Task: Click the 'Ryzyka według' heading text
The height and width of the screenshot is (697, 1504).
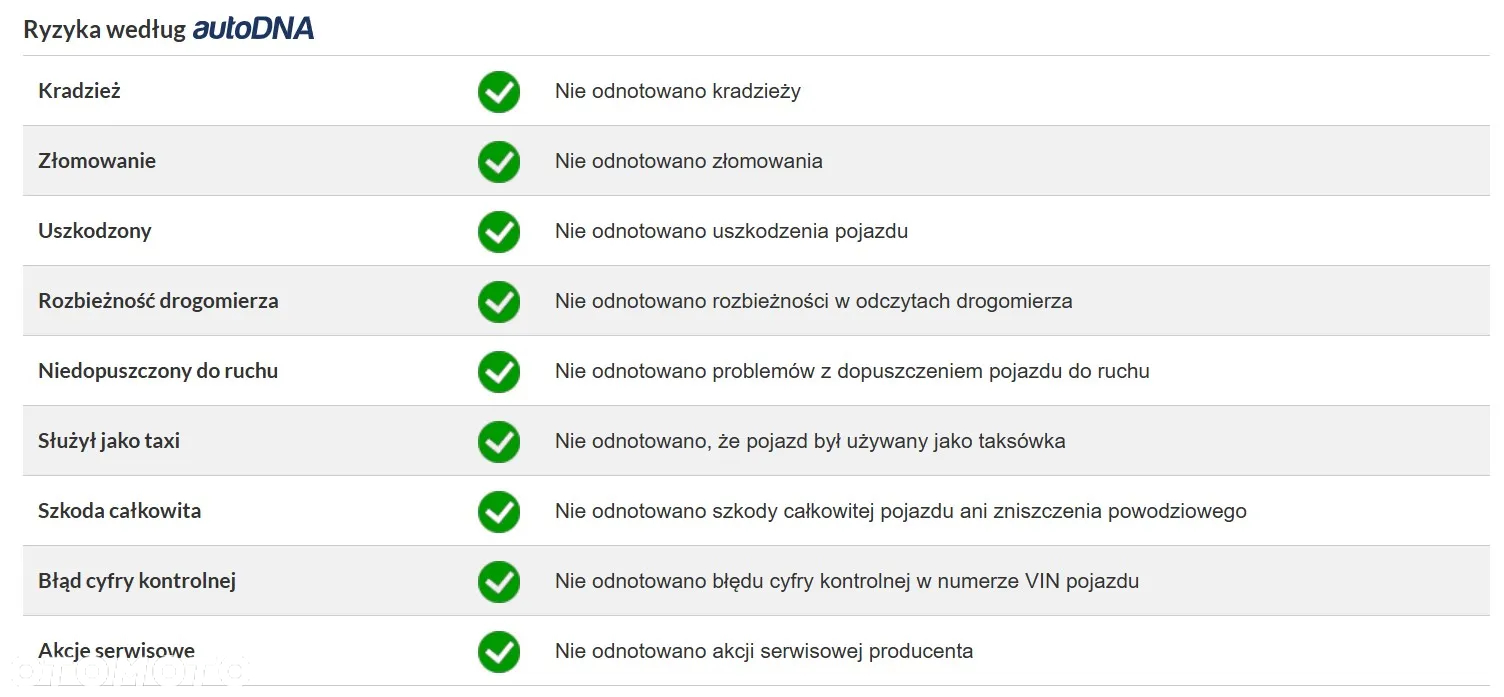Action: click(x=105, y=30)
